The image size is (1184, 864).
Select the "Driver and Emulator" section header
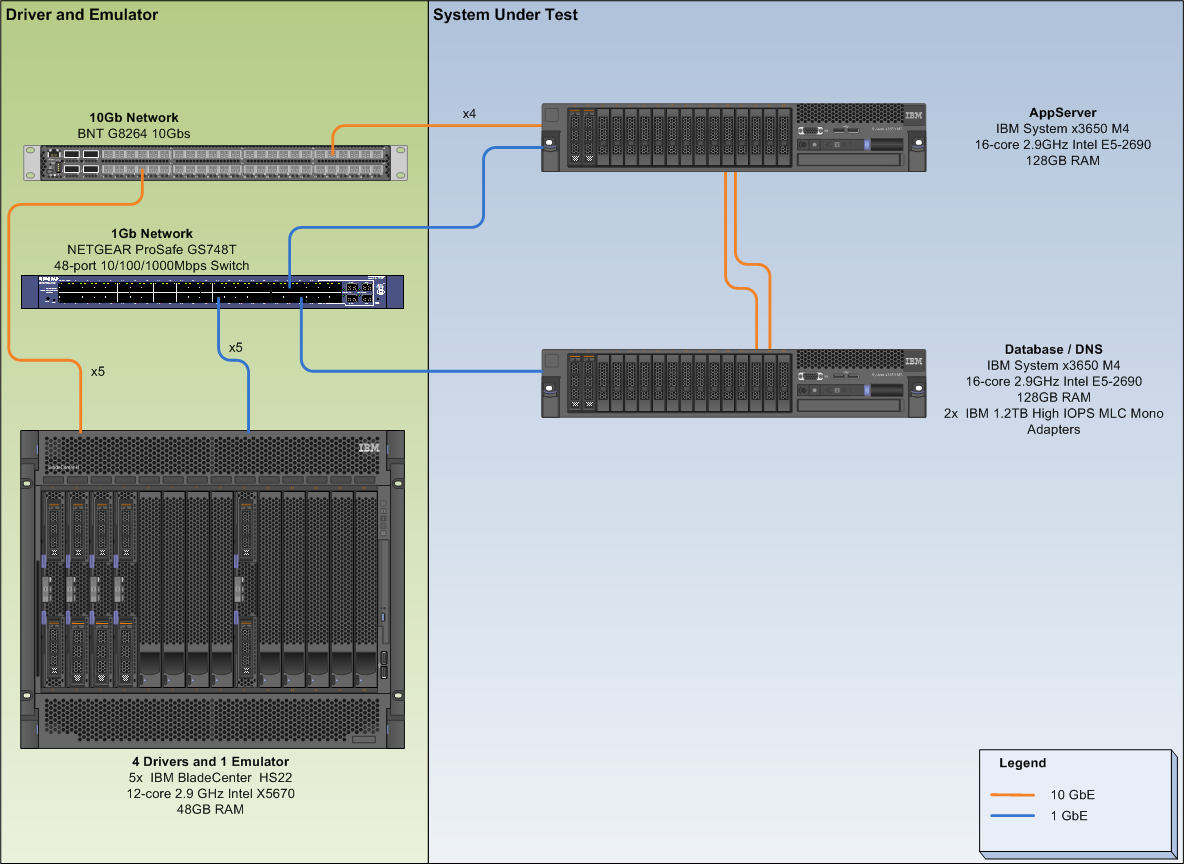pos(82,15)
